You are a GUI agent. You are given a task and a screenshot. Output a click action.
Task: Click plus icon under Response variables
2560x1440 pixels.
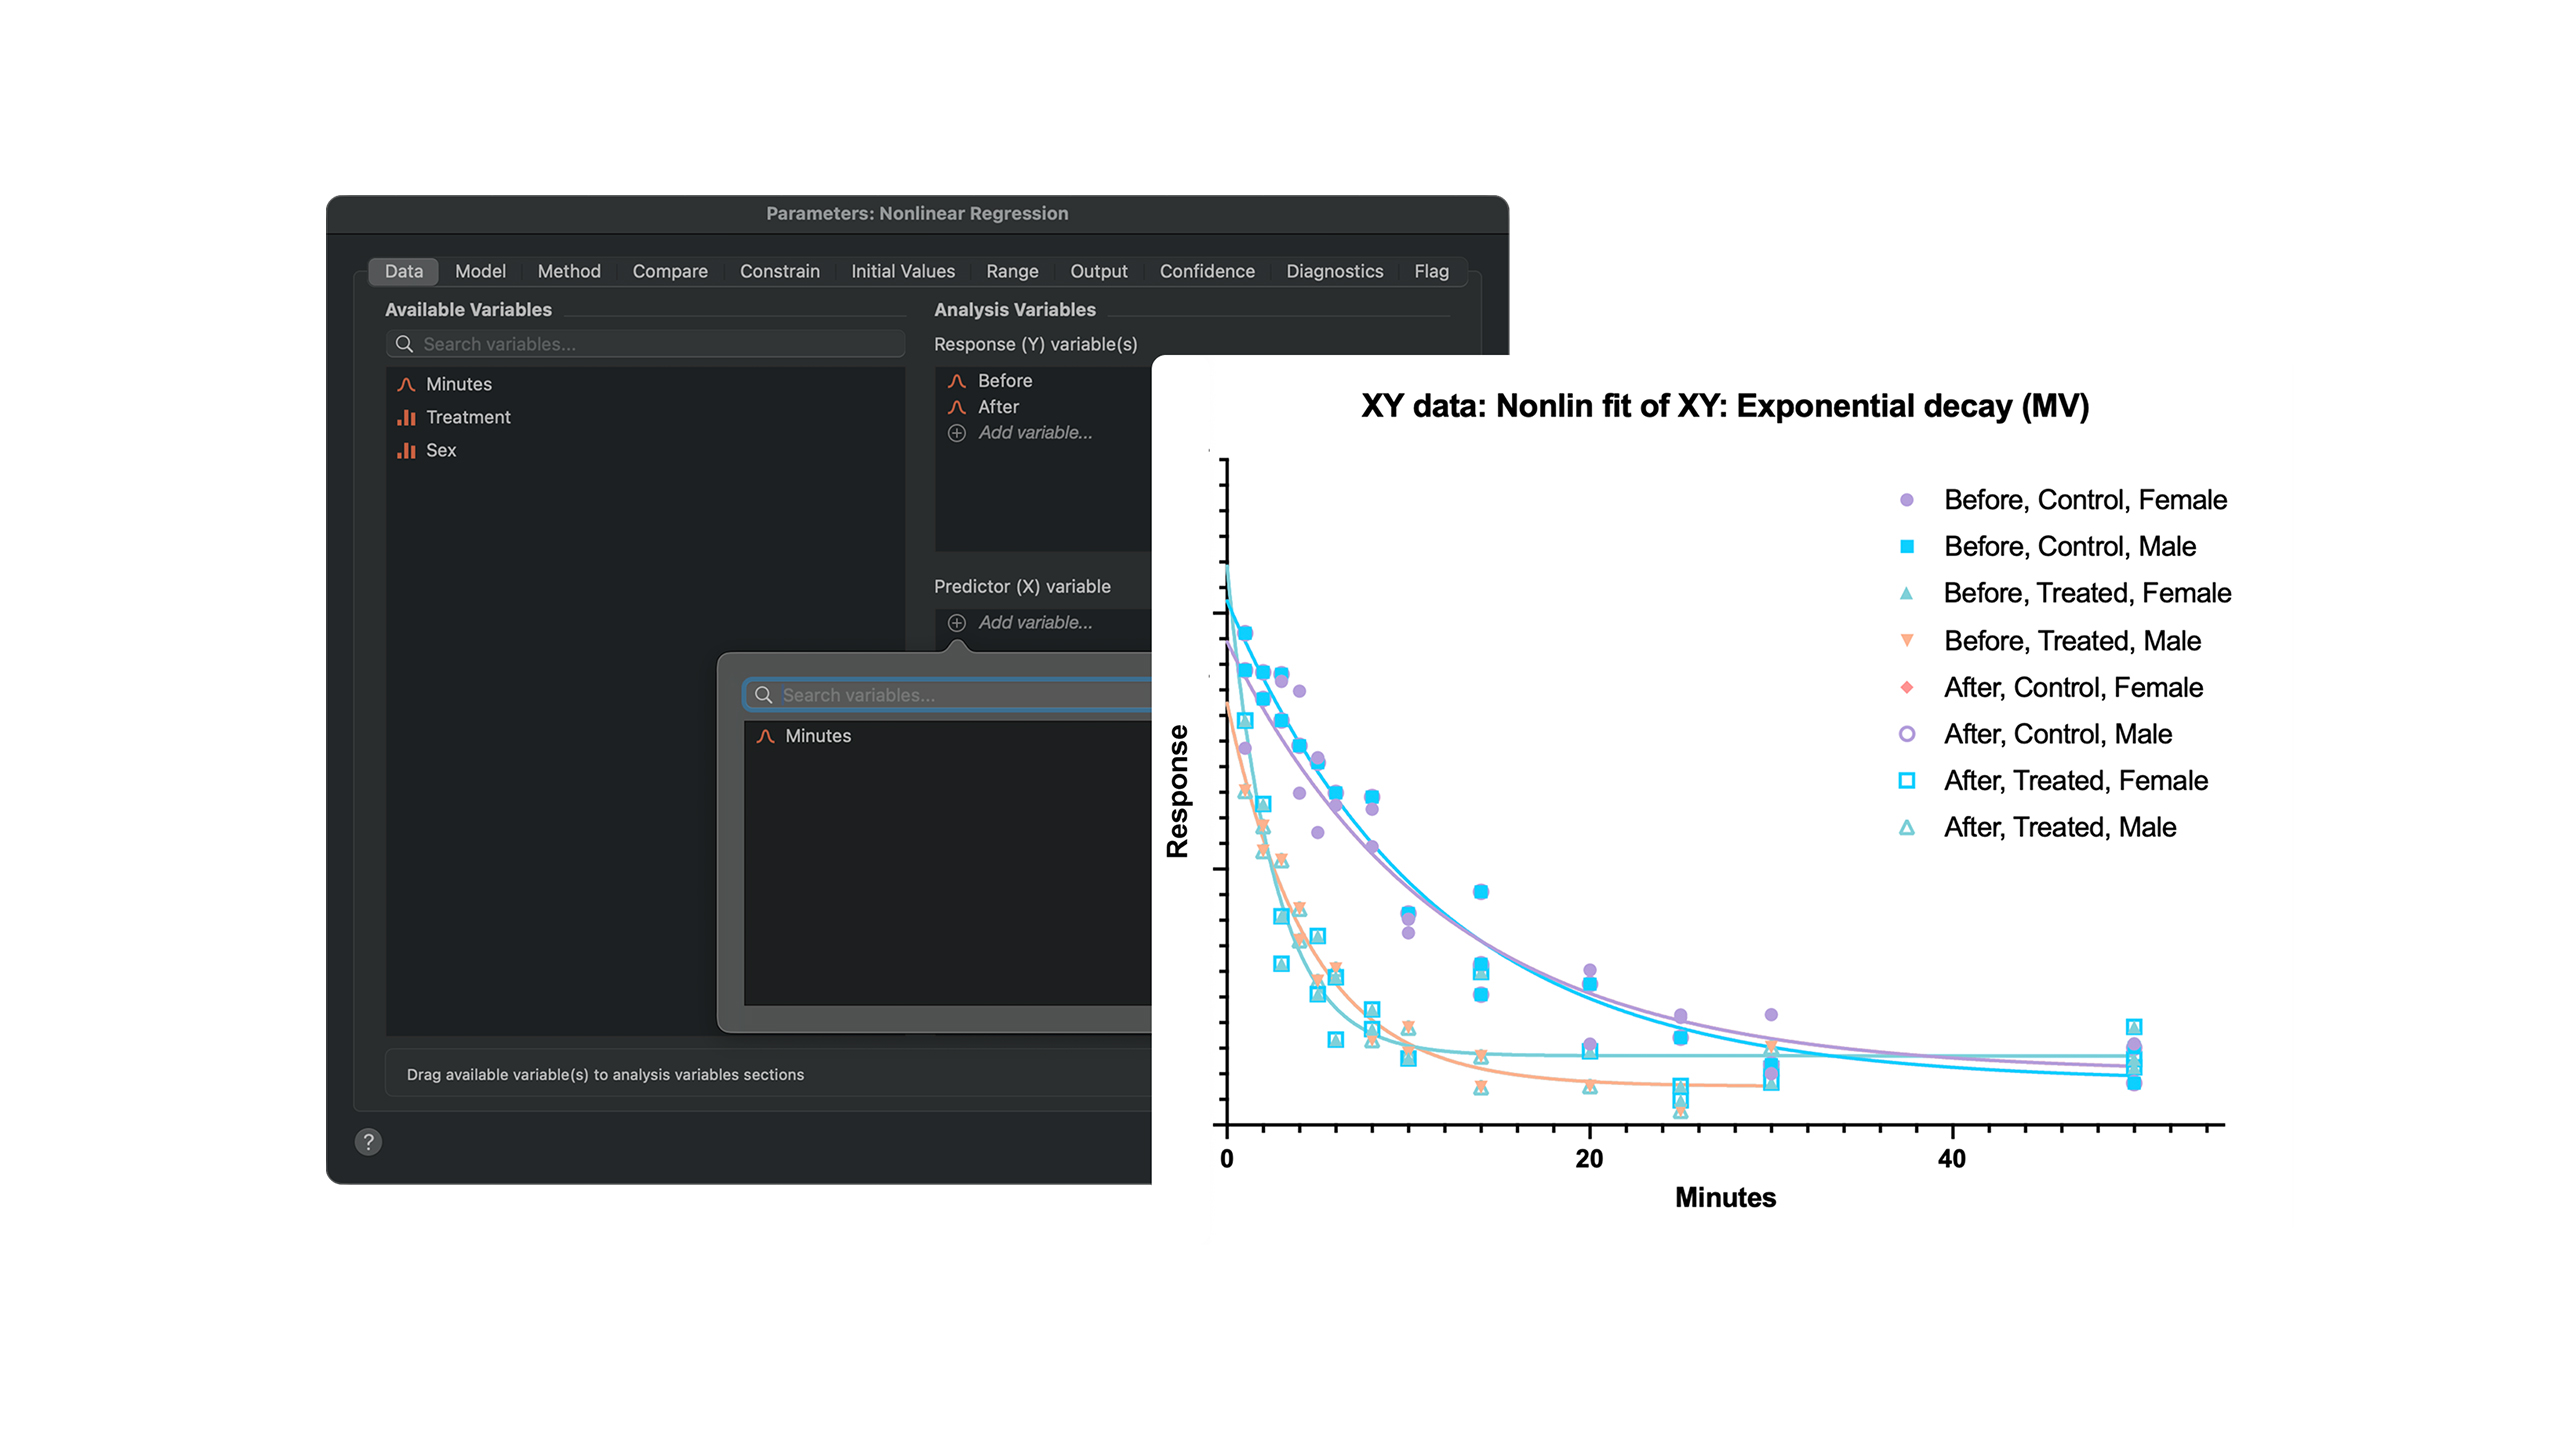click(x=957, y=433)
